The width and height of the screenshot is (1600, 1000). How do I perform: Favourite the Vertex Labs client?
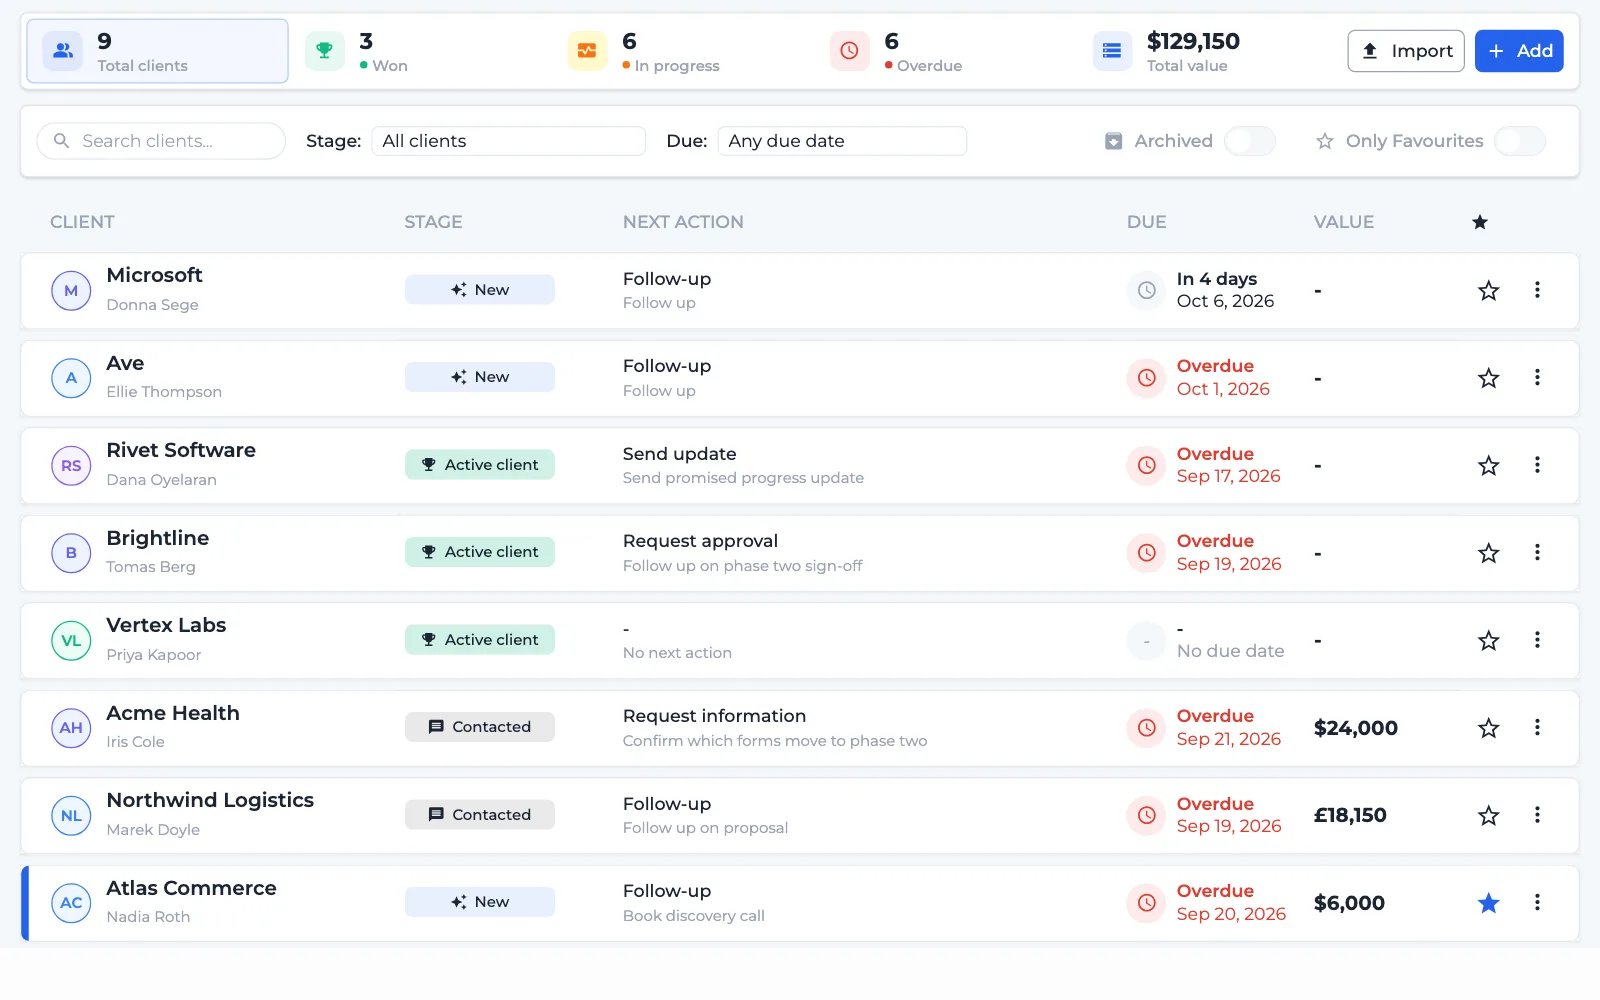pyautogui.click(x=1488, y=641)
